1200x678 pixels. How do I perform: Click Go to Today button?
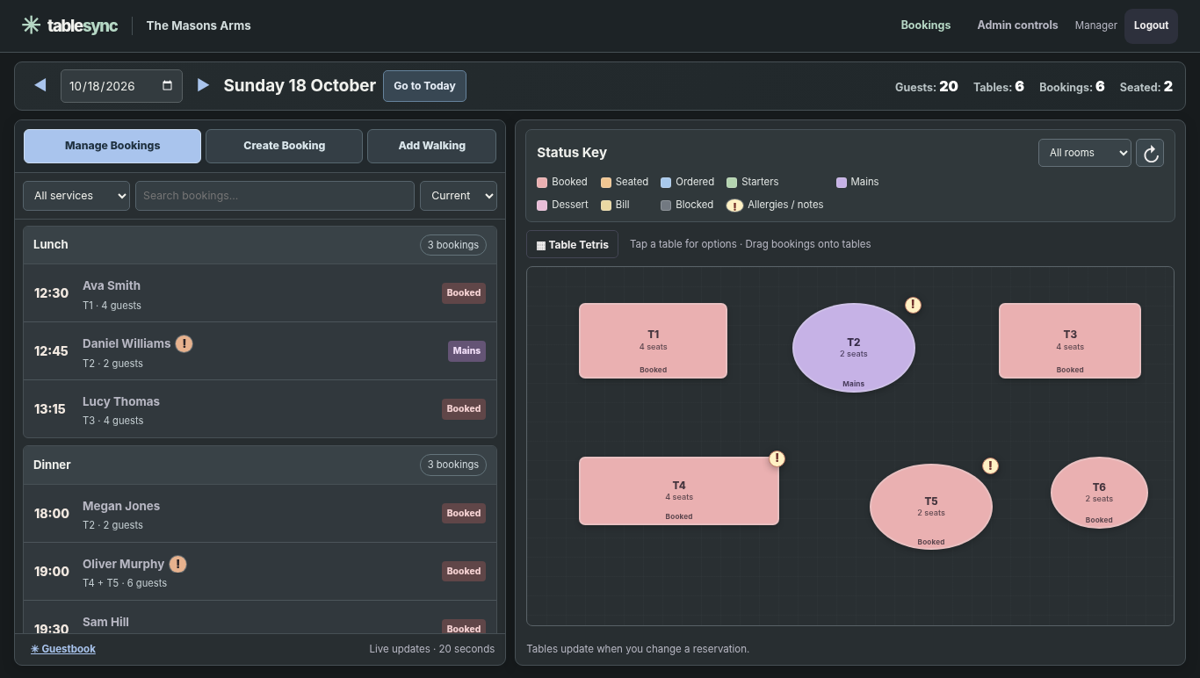point(424,86)
